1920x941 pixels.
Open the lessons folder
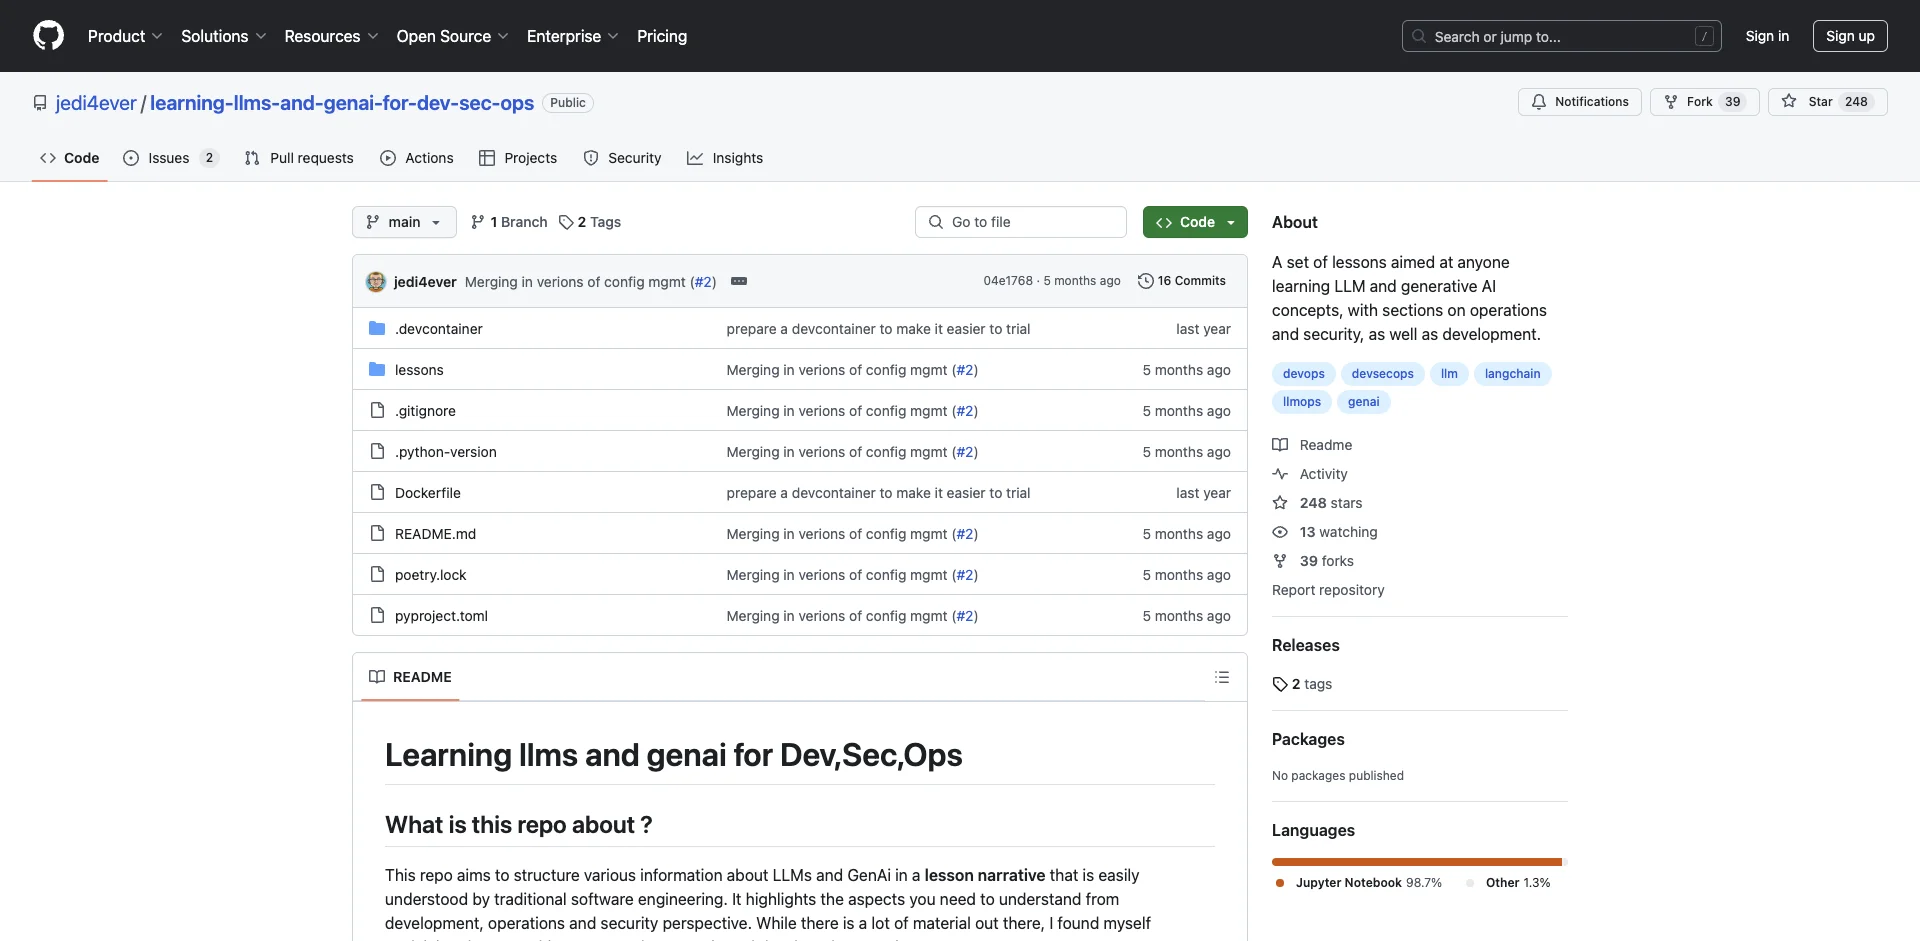(x=419, y=370)
